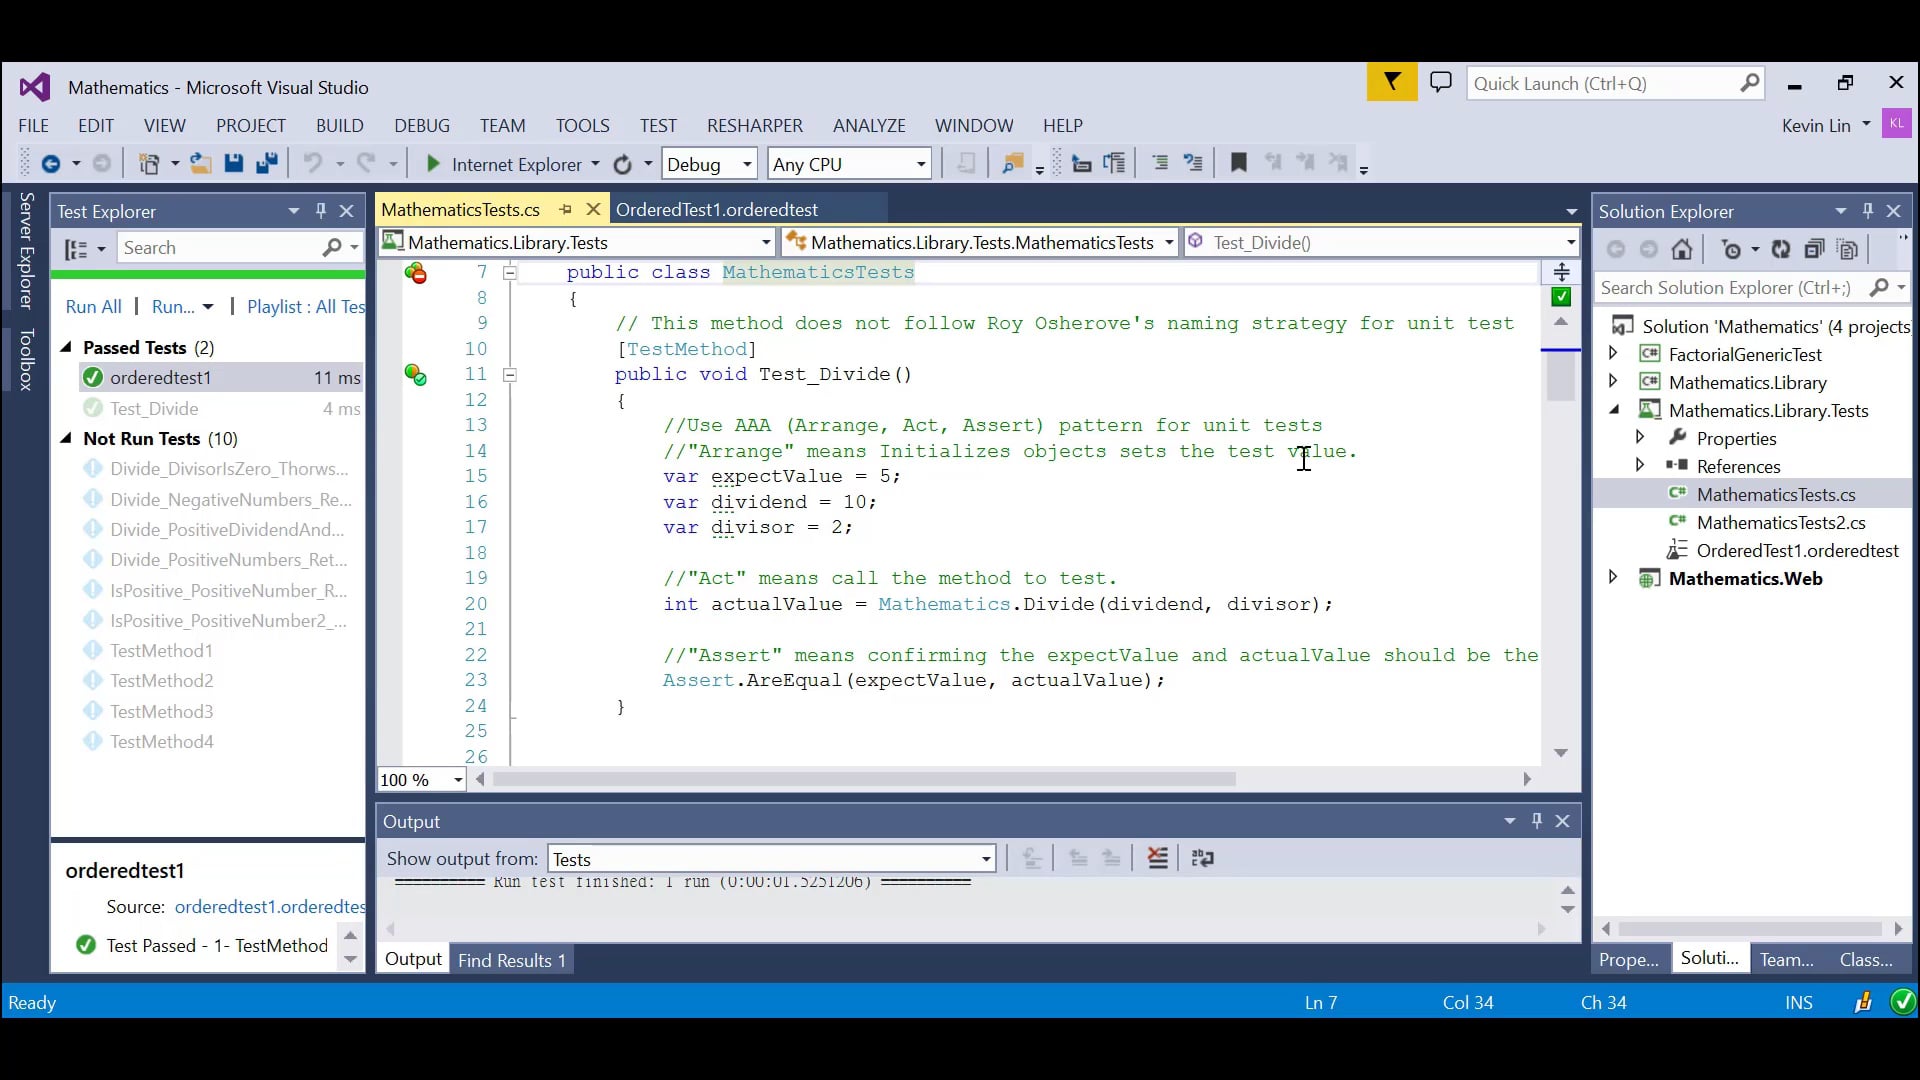
Task: Expand the Mathematics.Library project node
Action: pos(1613,382)
